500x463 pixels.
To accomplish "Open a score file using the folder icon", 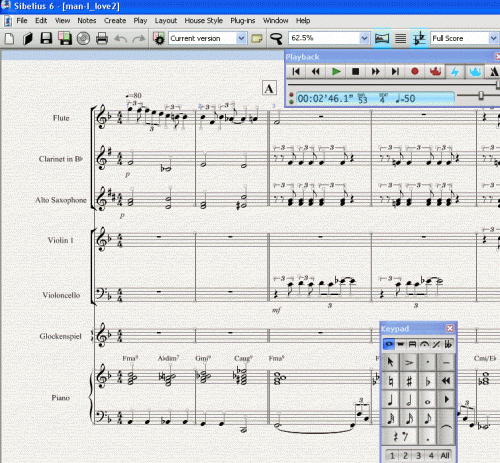I will (28, 39).
